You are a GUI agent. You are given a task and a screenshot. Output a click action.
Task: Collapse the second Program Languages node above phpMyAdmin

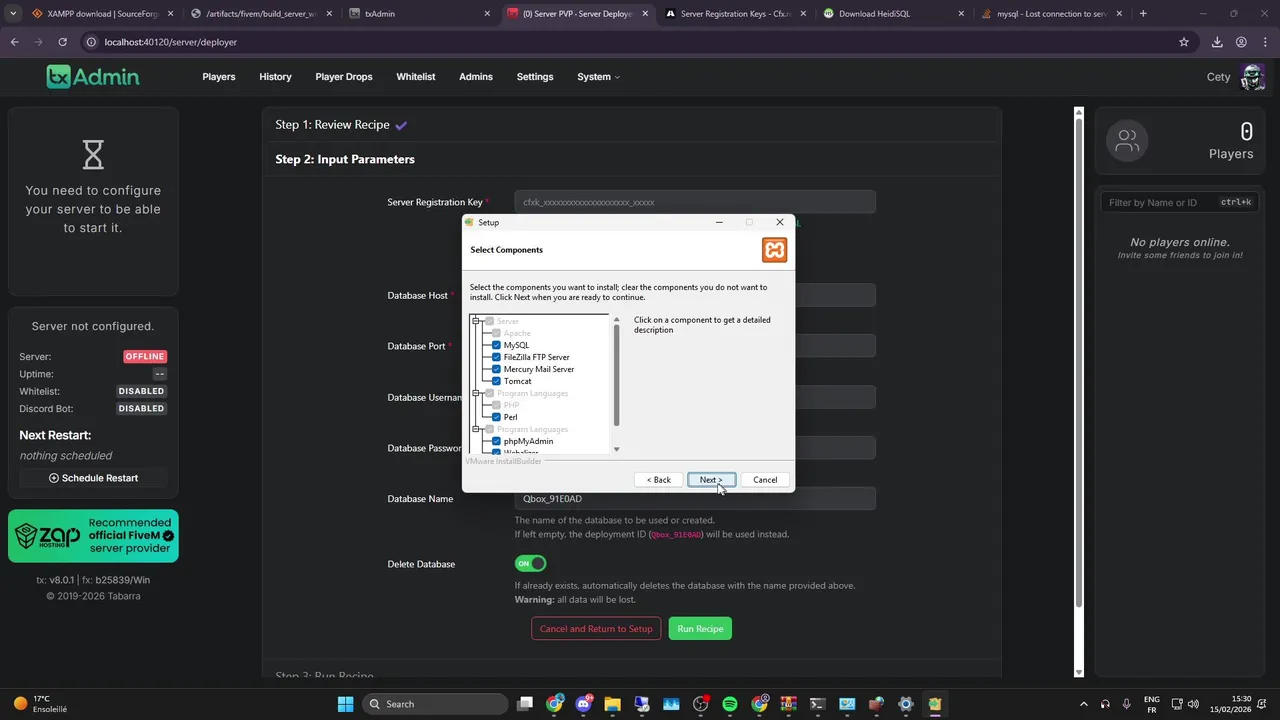(477, 429)
